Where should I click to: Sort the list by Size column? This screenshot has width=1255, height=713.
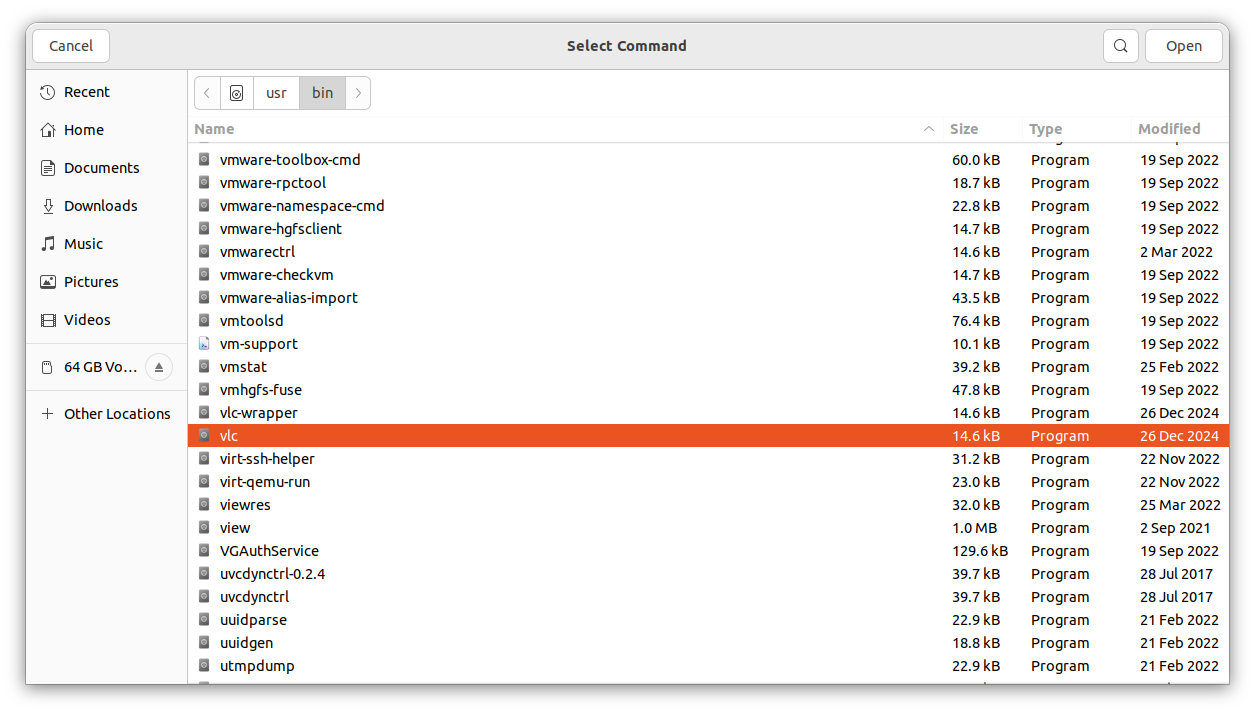(x=964, y=129)
